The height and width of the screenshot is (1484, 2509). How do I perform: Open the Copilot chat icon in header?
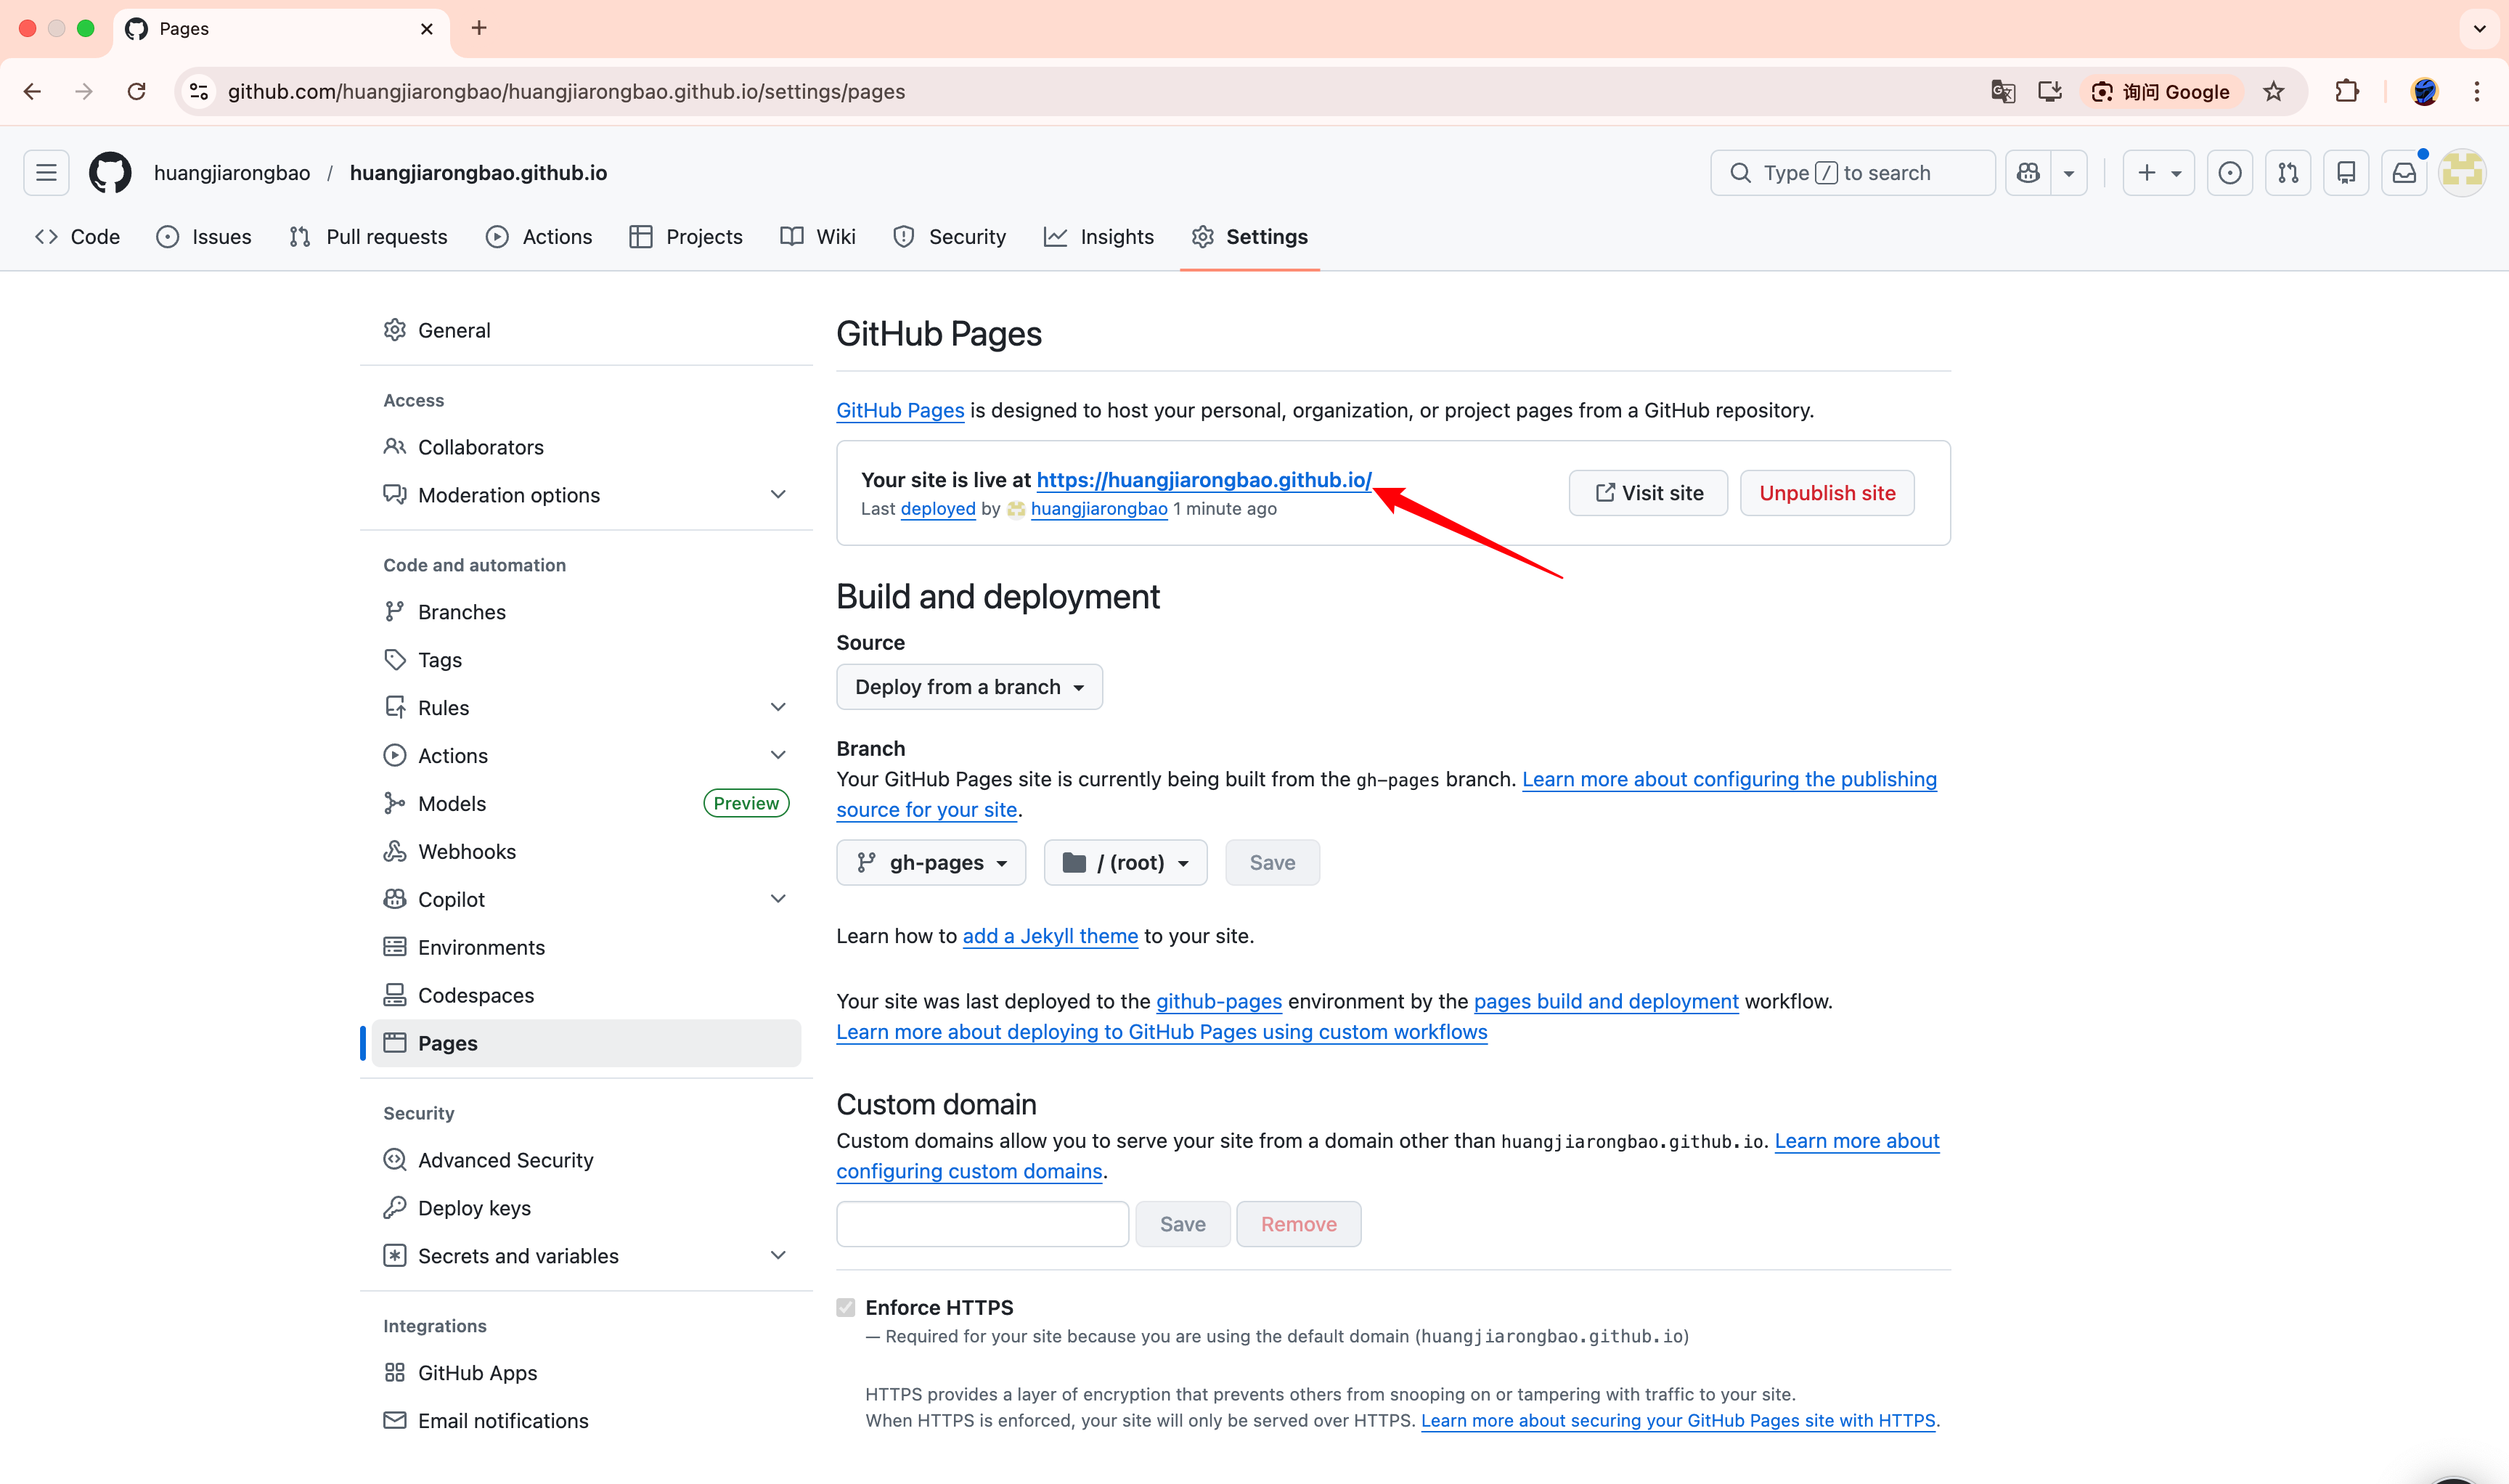(2028, 173)
